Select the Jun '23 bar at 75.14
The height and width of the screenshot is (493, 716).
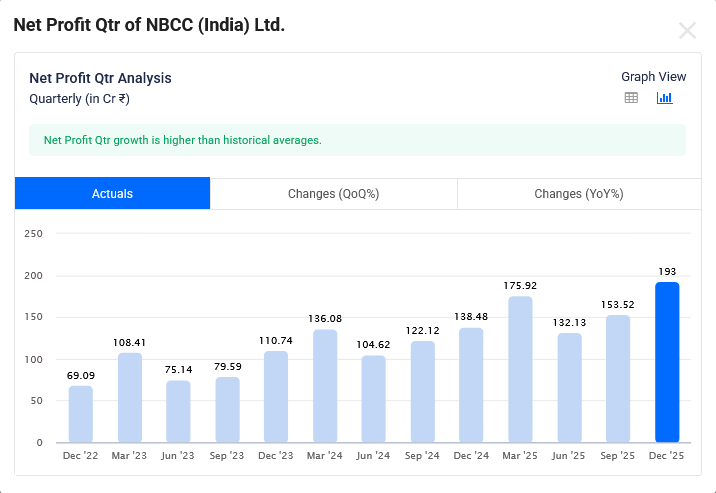click(178, 411)
